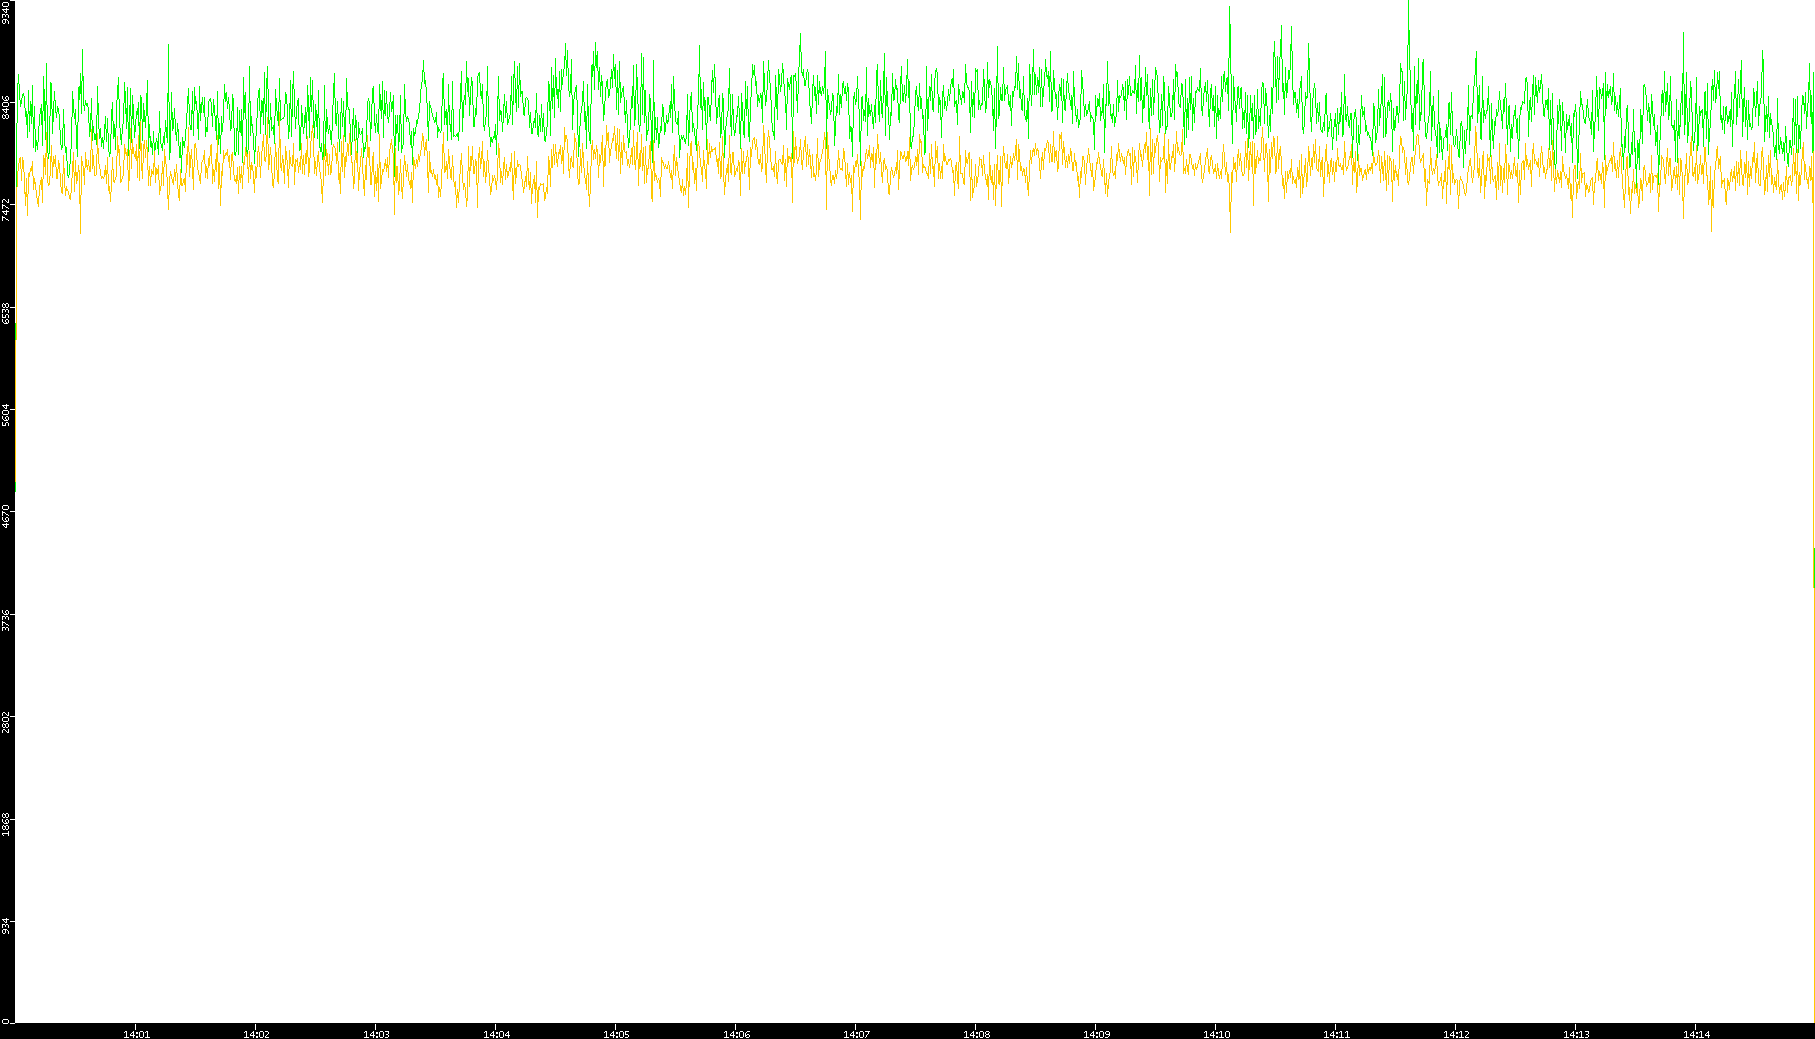Click the 14:07 label on the time axis

(856, 1034)
